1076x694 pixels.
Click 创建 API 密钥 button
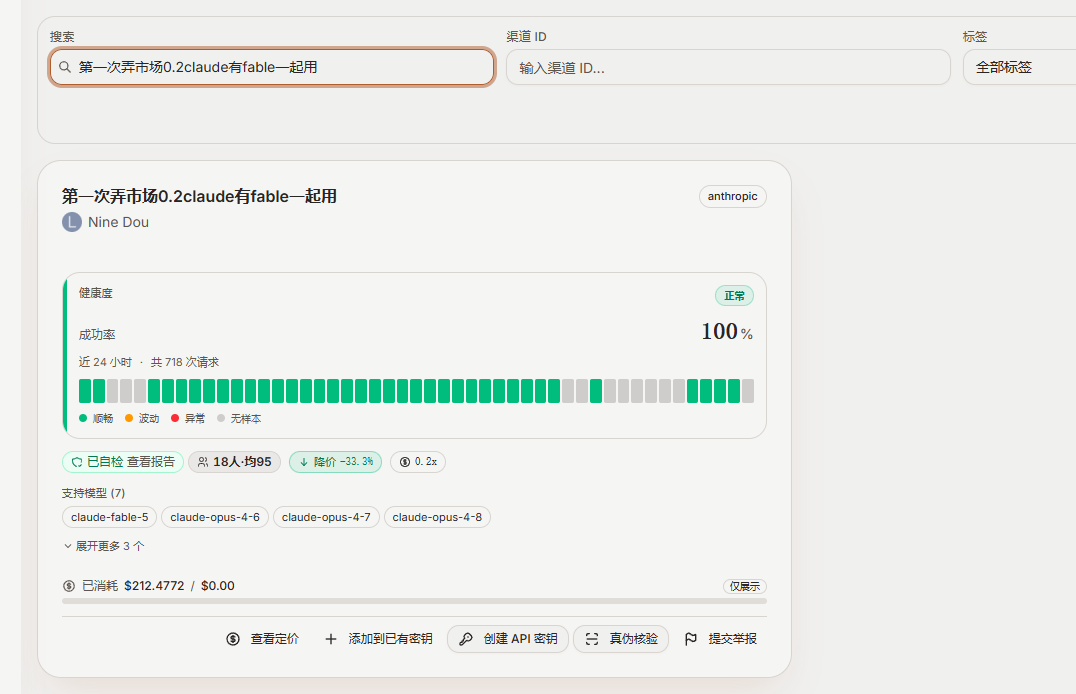[x=508, y=639]
